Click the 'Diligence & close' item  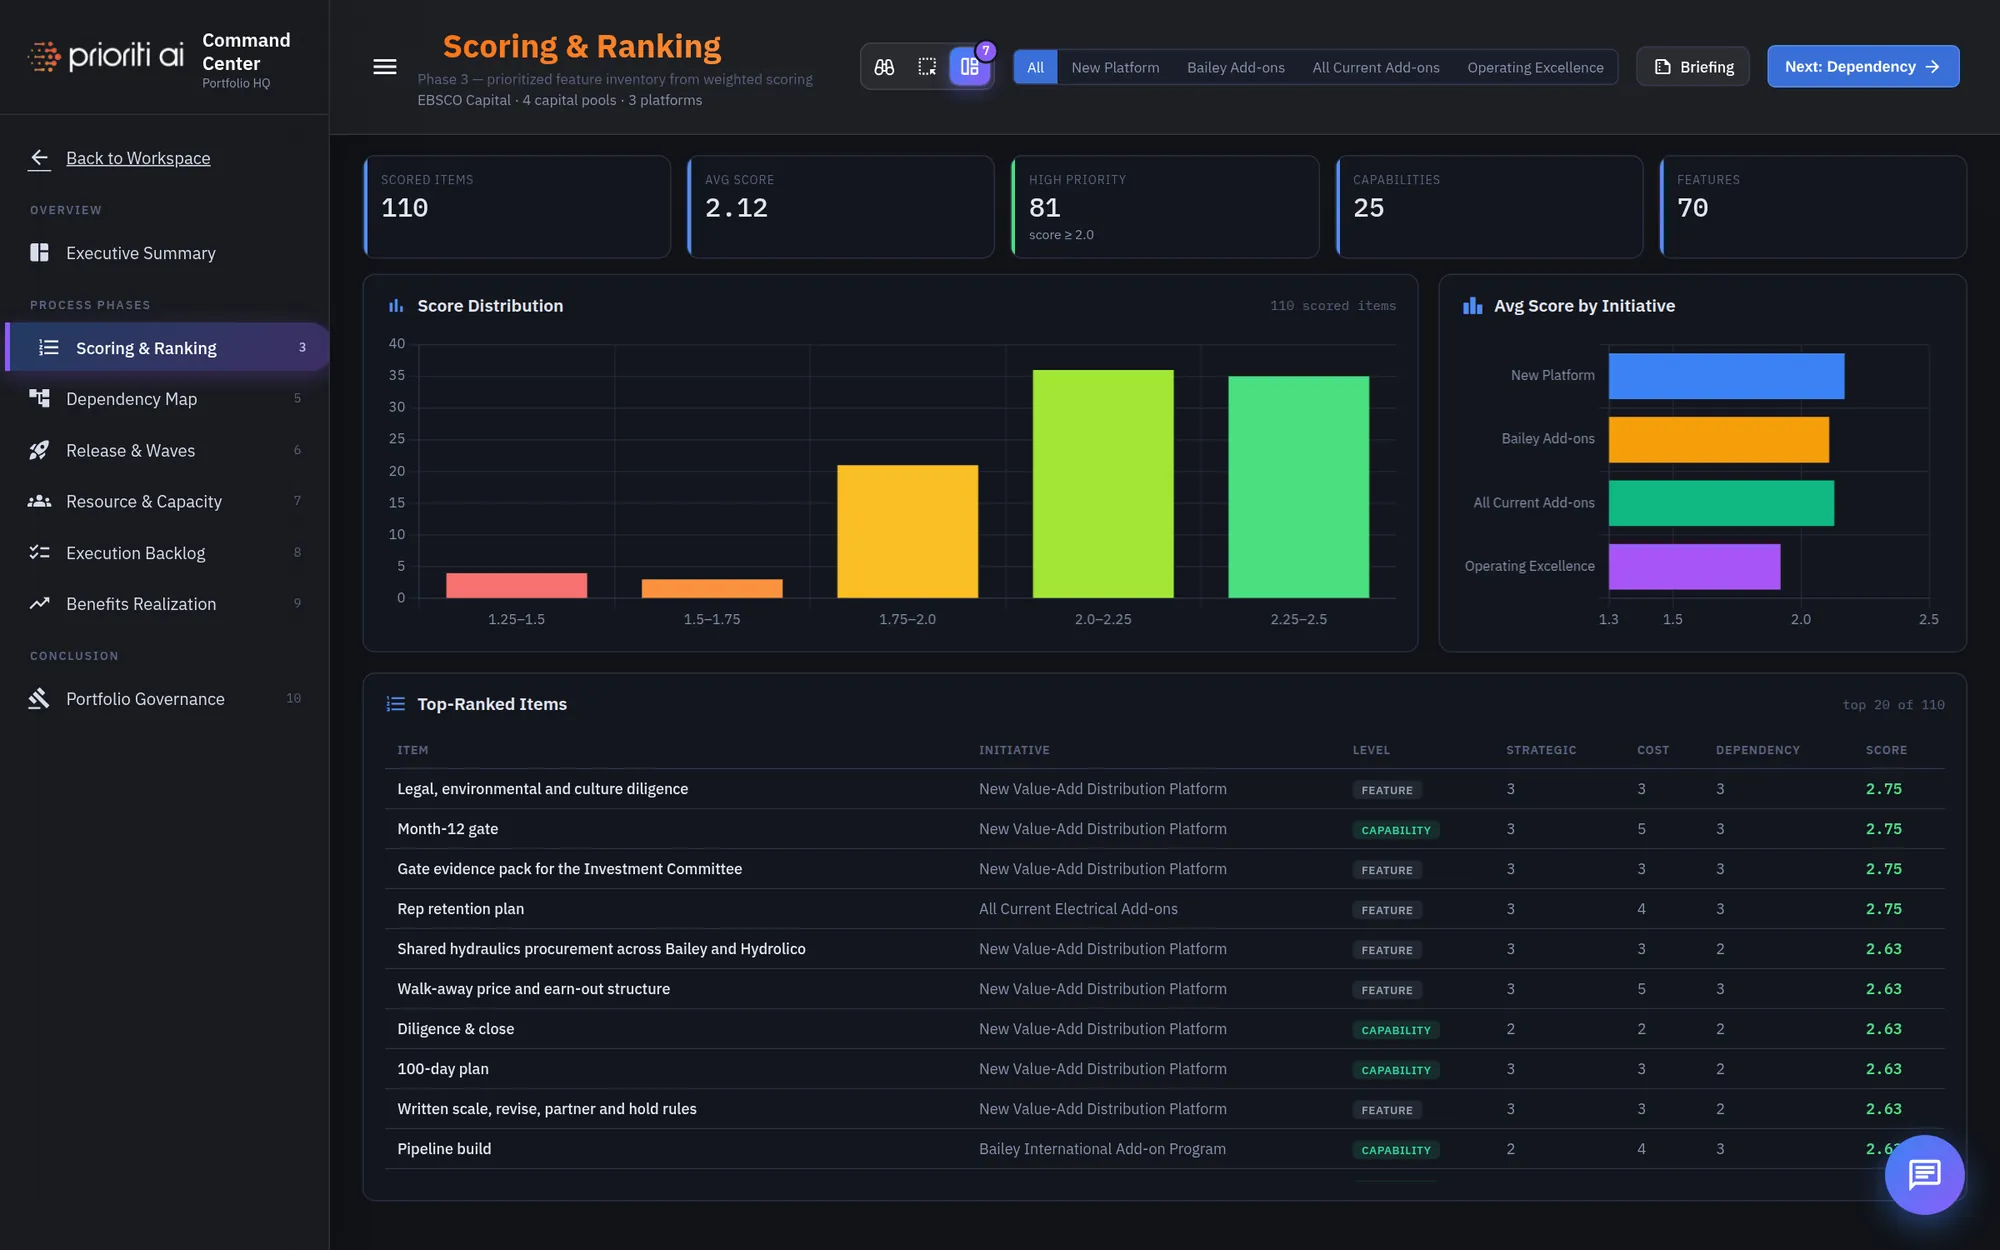coord(455,1029)
